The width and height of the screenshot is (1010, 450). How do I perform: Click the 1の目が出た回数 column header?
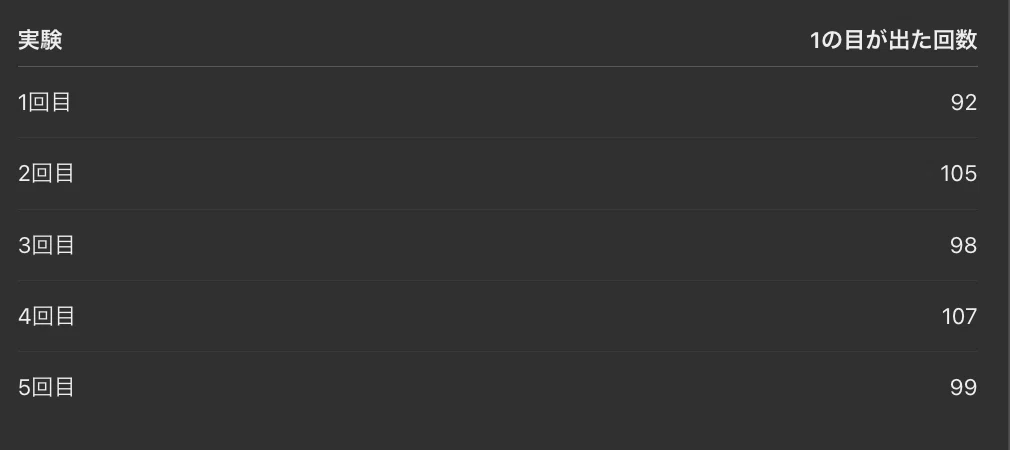click(893, 41)
